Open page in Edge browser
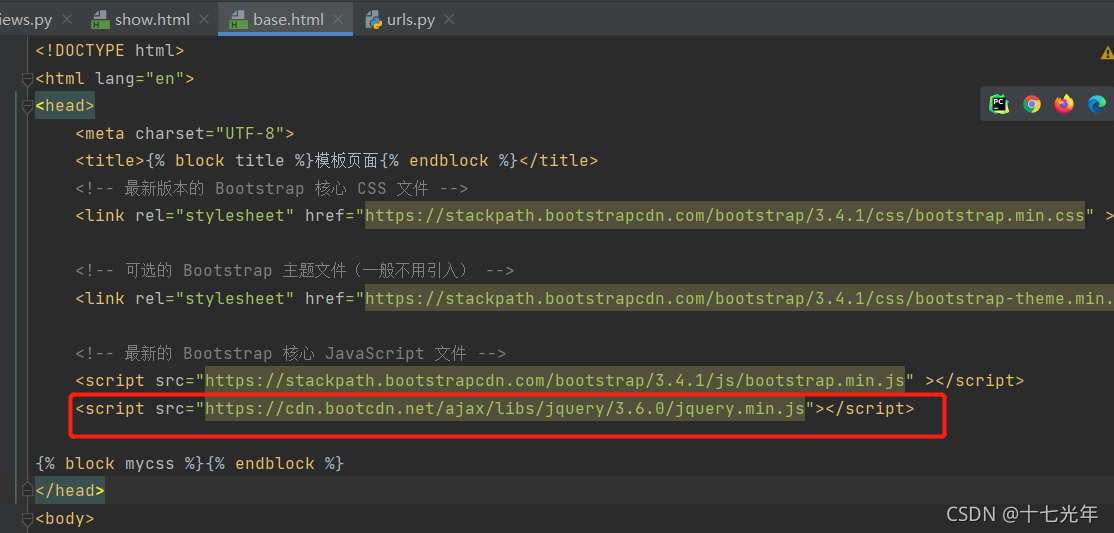The height and width of the screenshot is (533, 1114). (x=1096, y=104)
